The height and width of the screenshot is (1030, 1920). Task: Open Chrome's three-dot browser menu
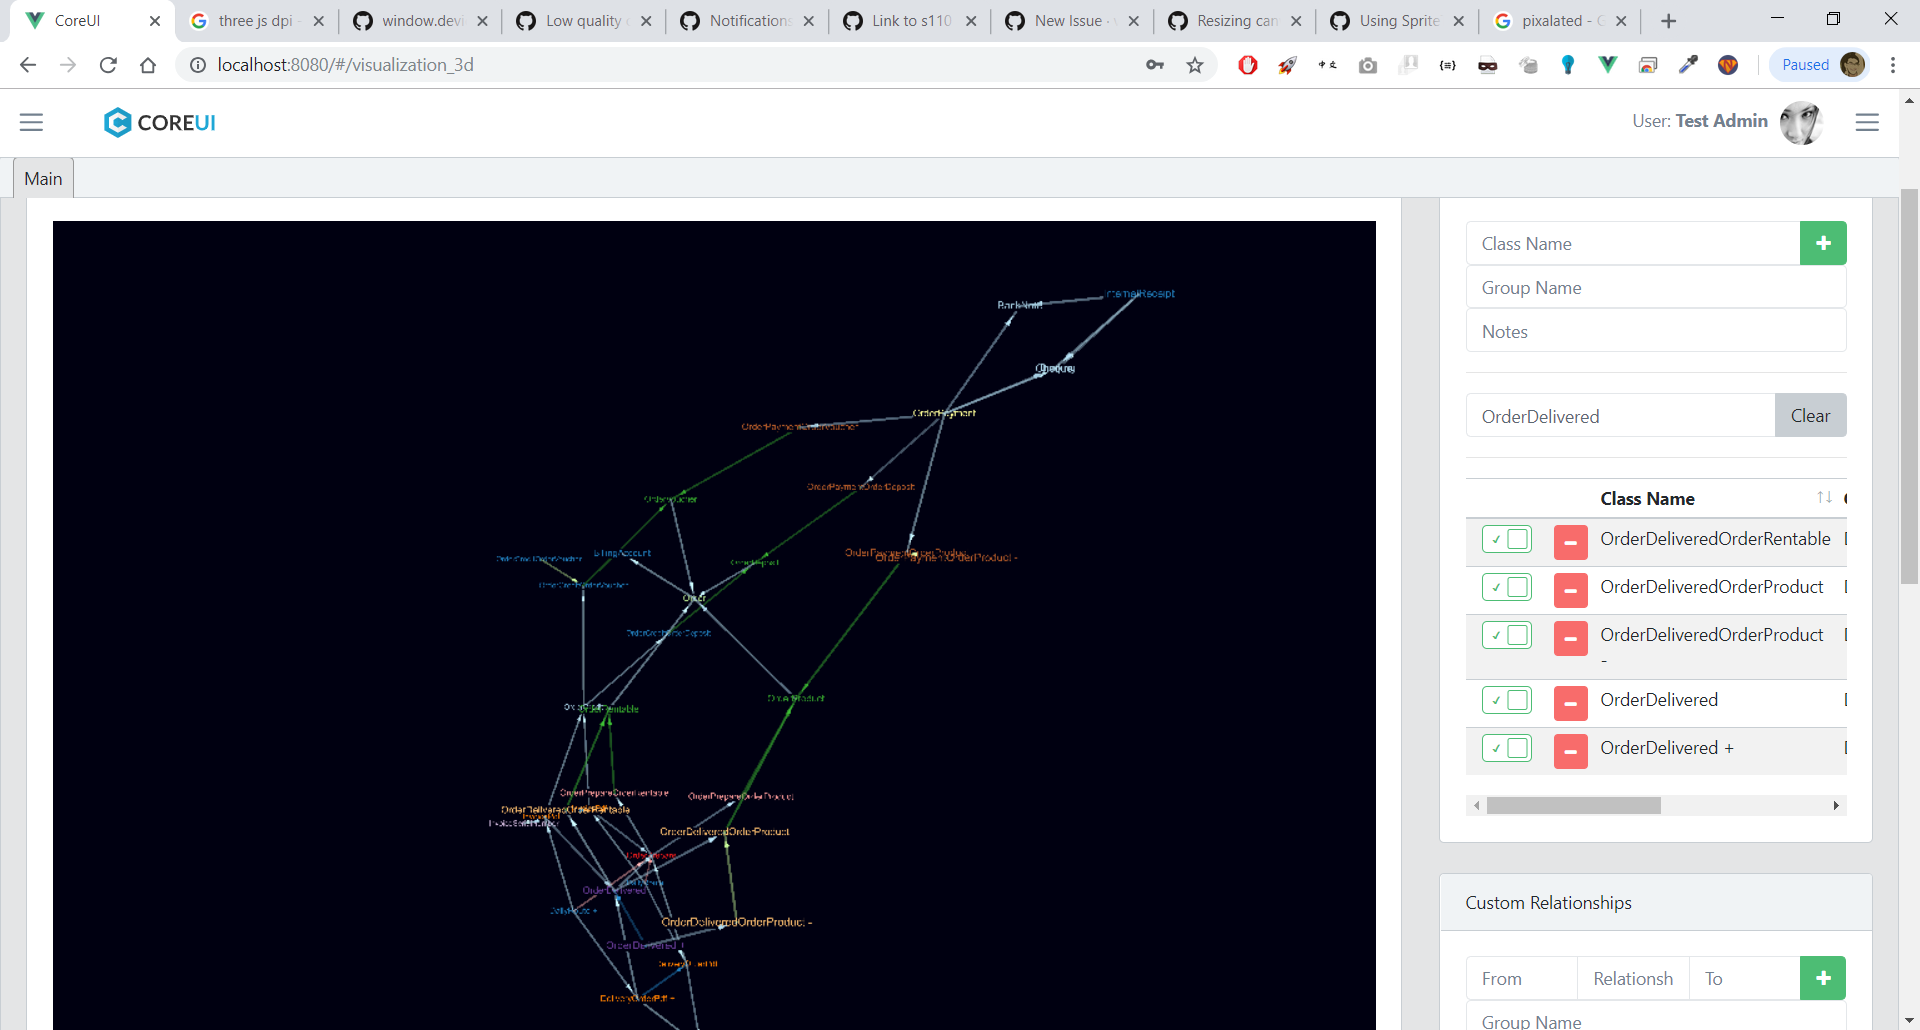pos(1893,64)
